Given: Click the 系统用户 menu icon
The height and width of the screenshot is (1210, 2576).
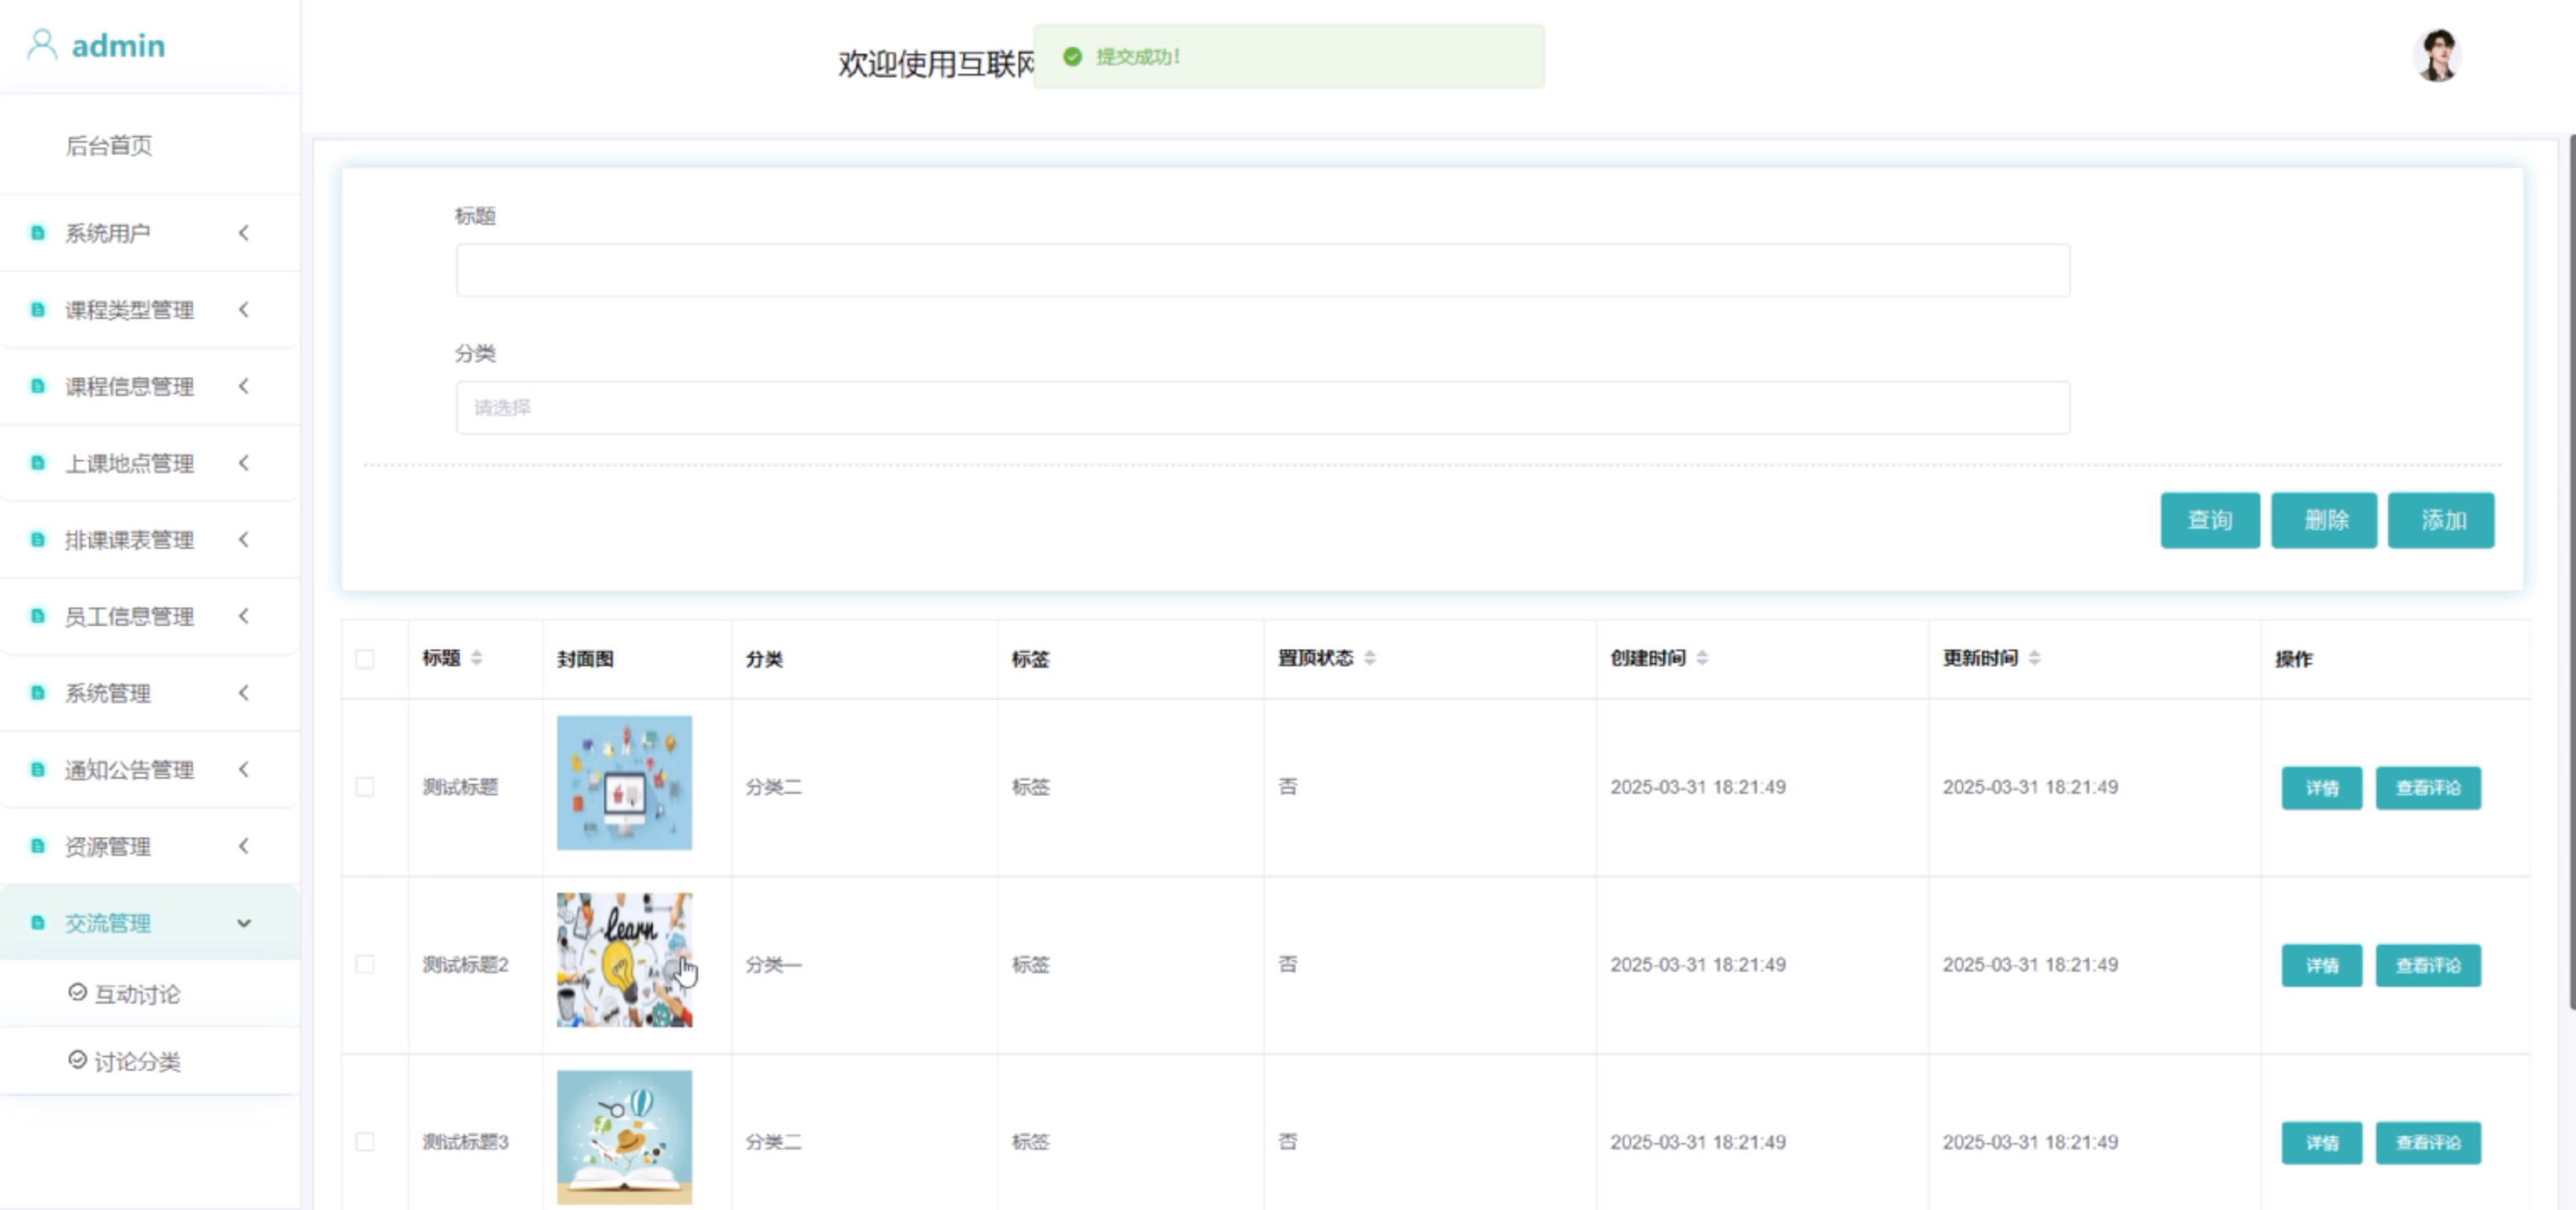Looking at the screenshot, I should click(x=38, y=233).
